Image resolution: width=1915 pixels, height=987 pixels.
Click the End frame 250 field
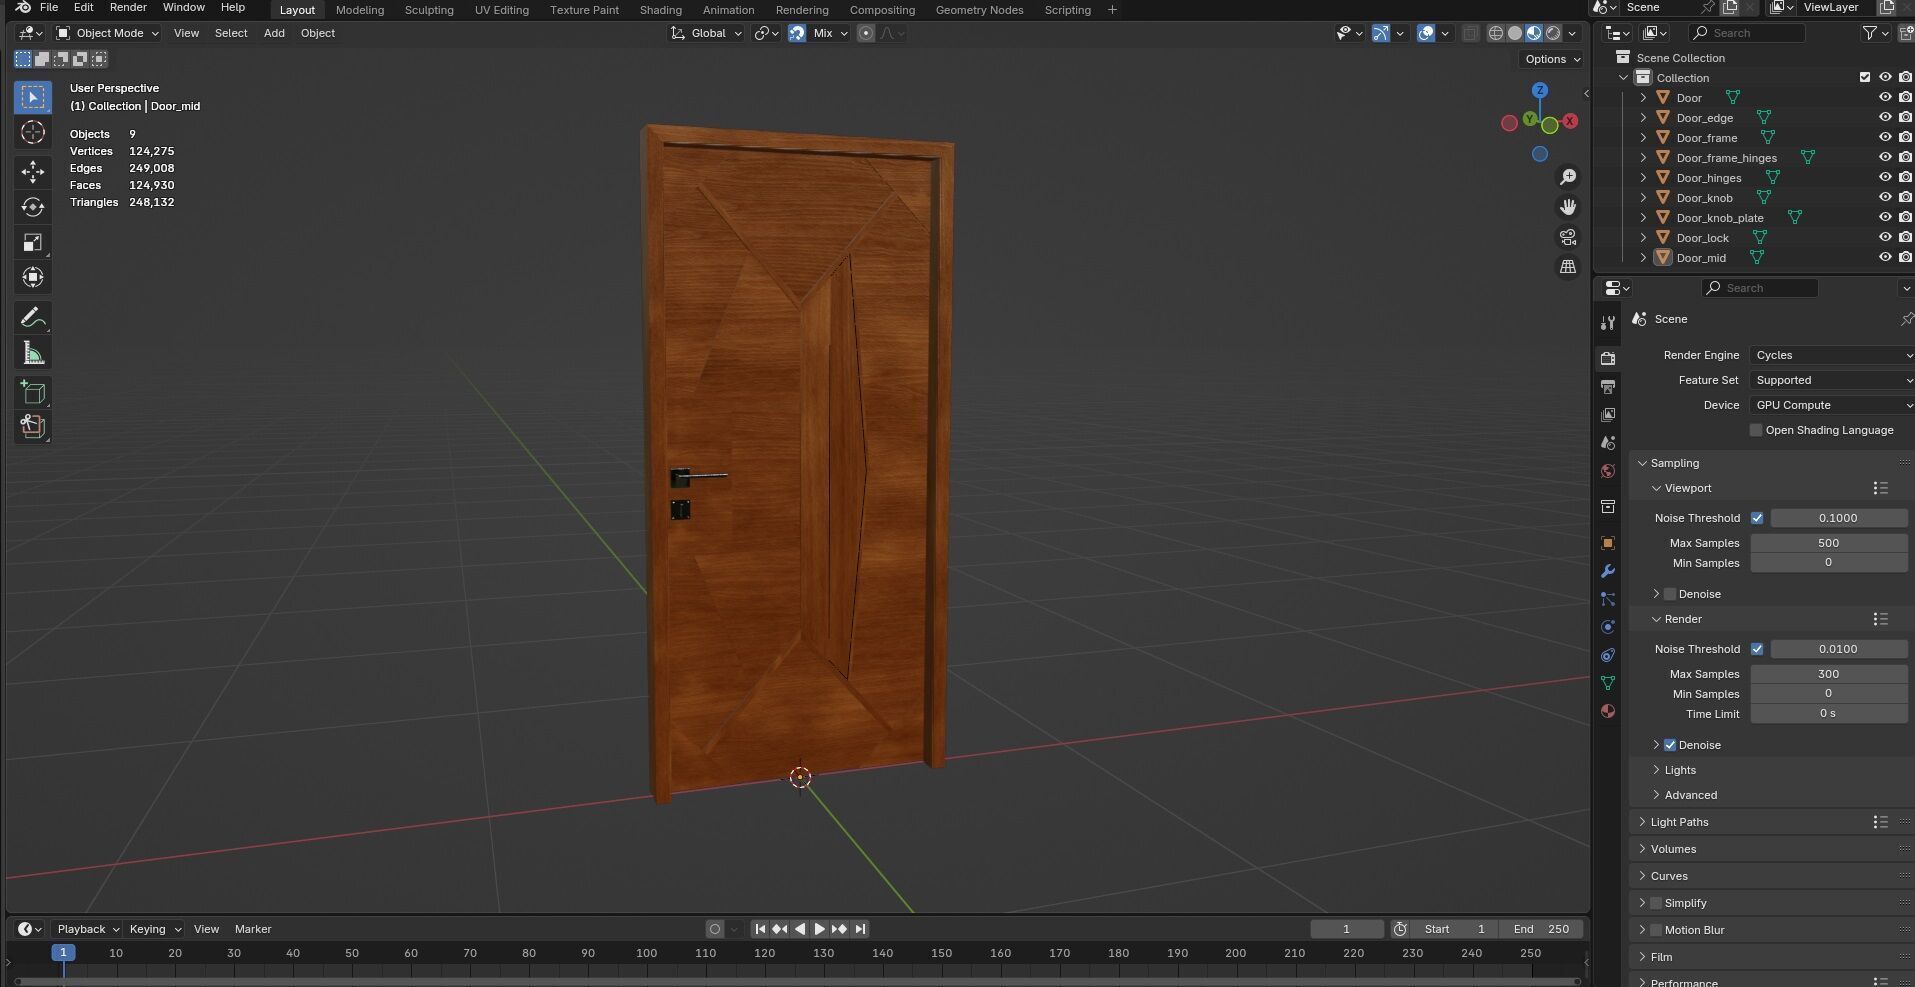pyautogui.click(x=1540, y=929)
